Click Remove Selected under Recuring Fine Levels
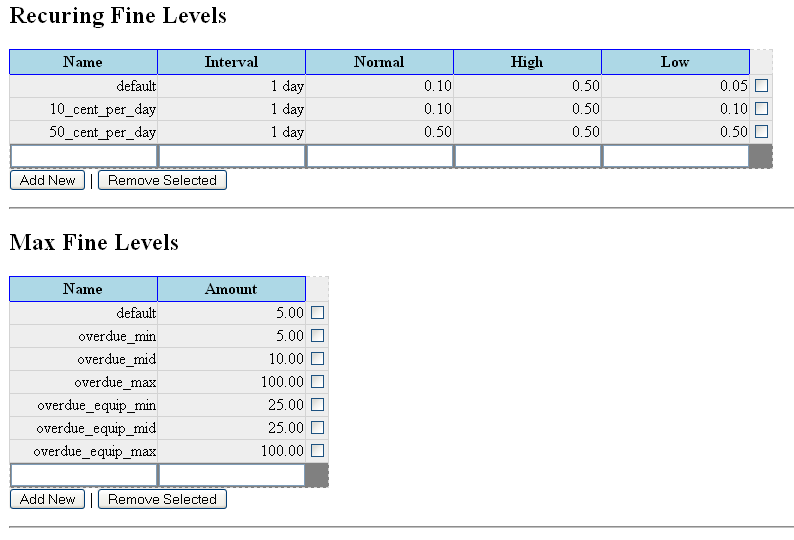The width and height of the screenshot is (794, 540). tap(162, 181)
